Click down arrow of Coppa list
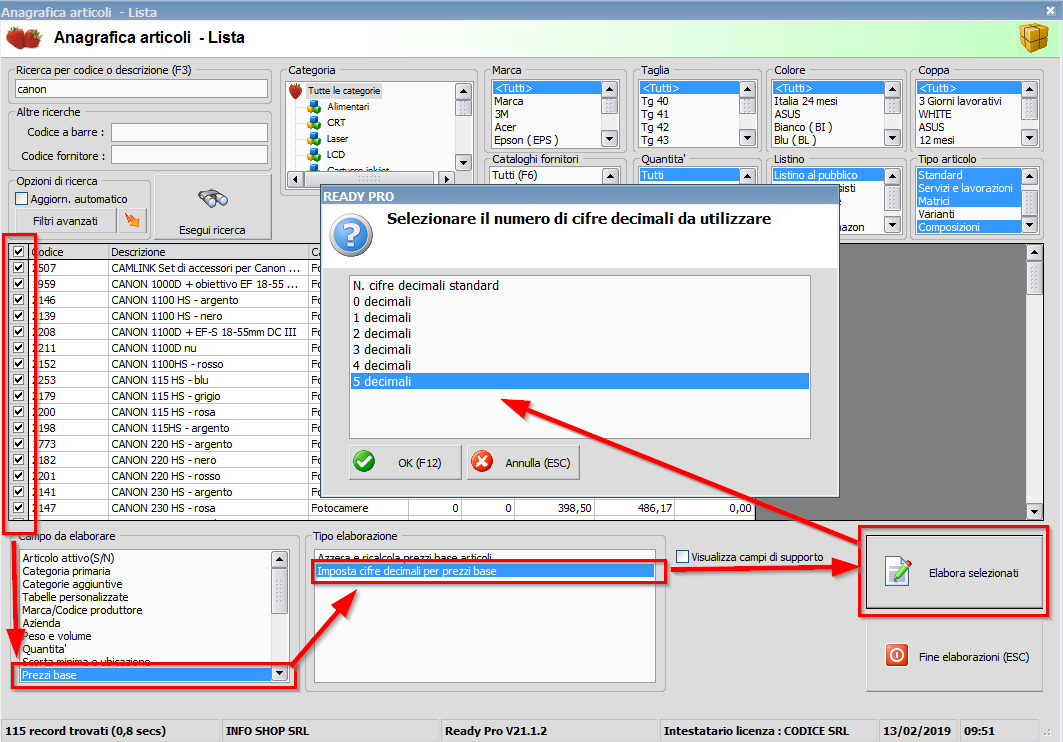The height and width of the screenshot is (742, 1063). [1030, 138]
